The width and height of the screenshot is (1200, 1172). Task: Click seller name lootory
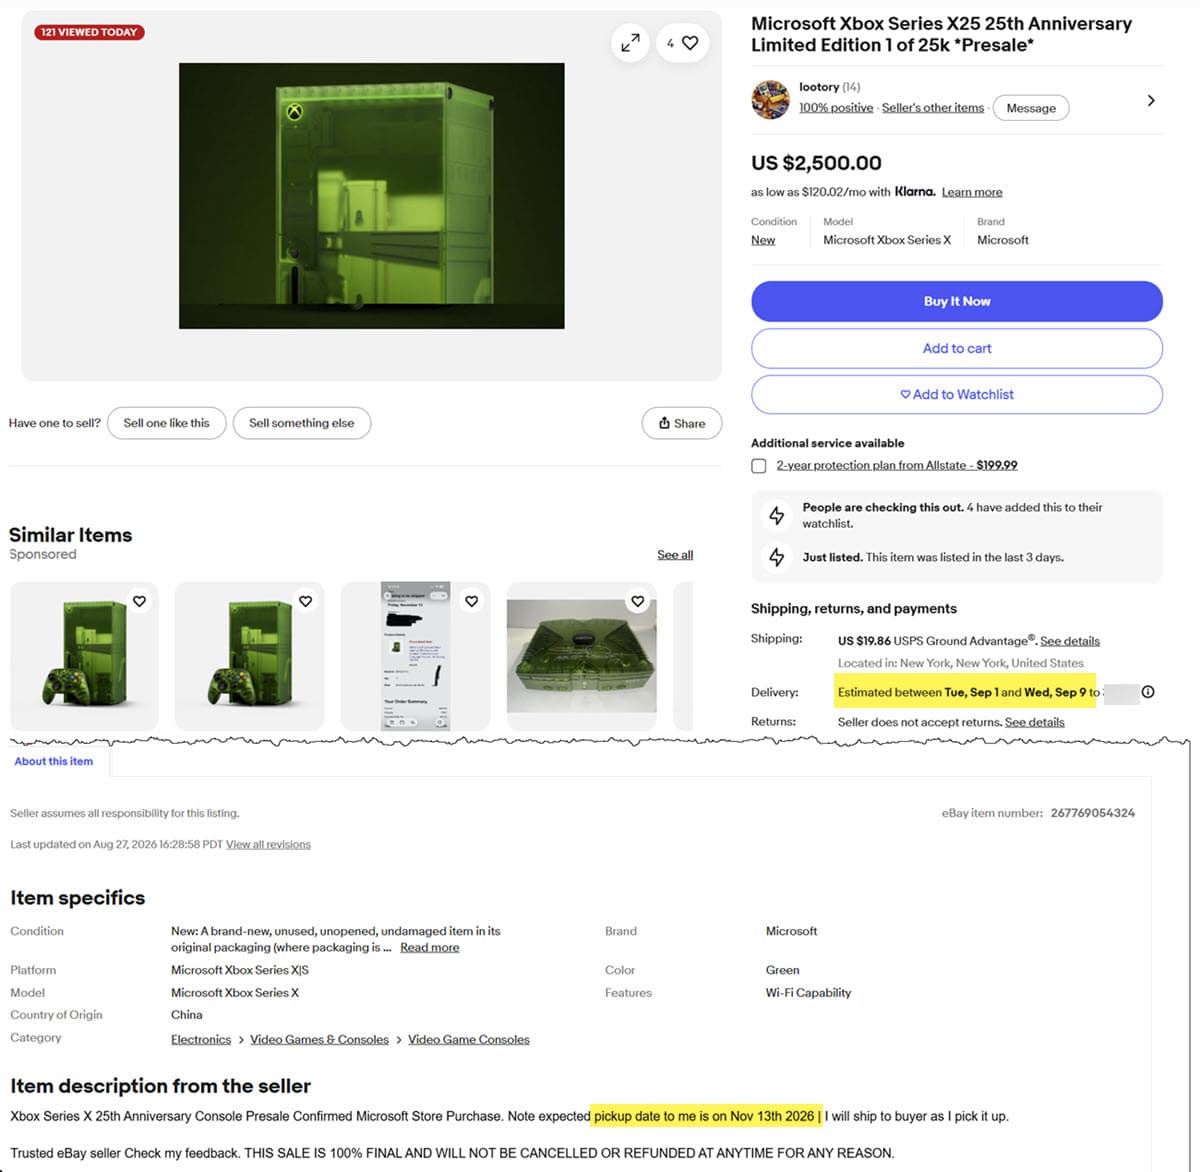[819, 87]
